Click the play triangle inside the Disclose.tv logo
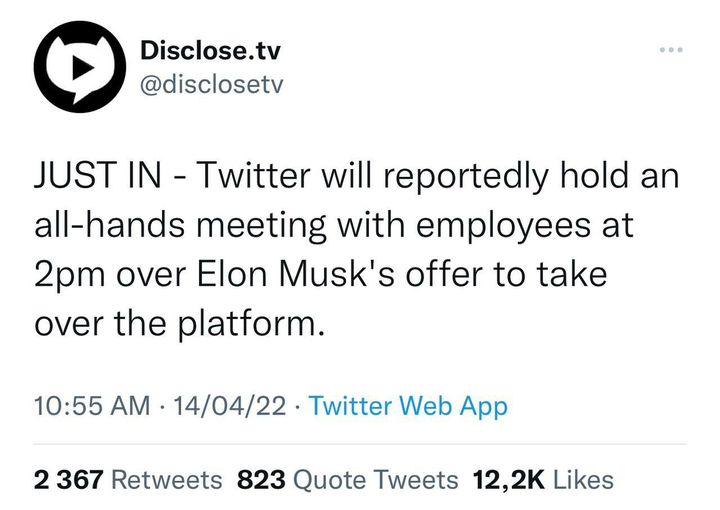 (x=82, y=68)
